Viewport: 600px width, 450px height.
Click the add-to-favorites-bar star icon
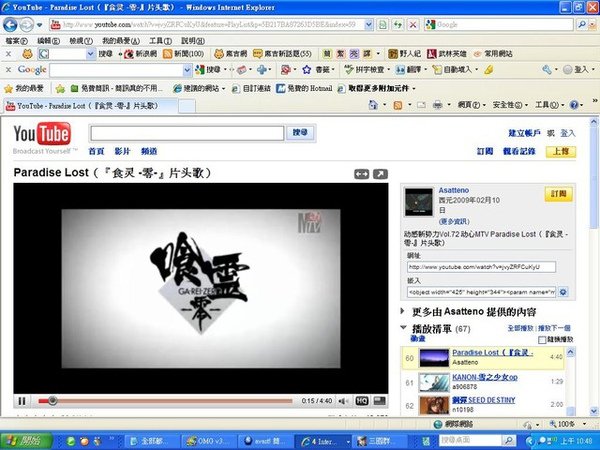click(60, 89)
